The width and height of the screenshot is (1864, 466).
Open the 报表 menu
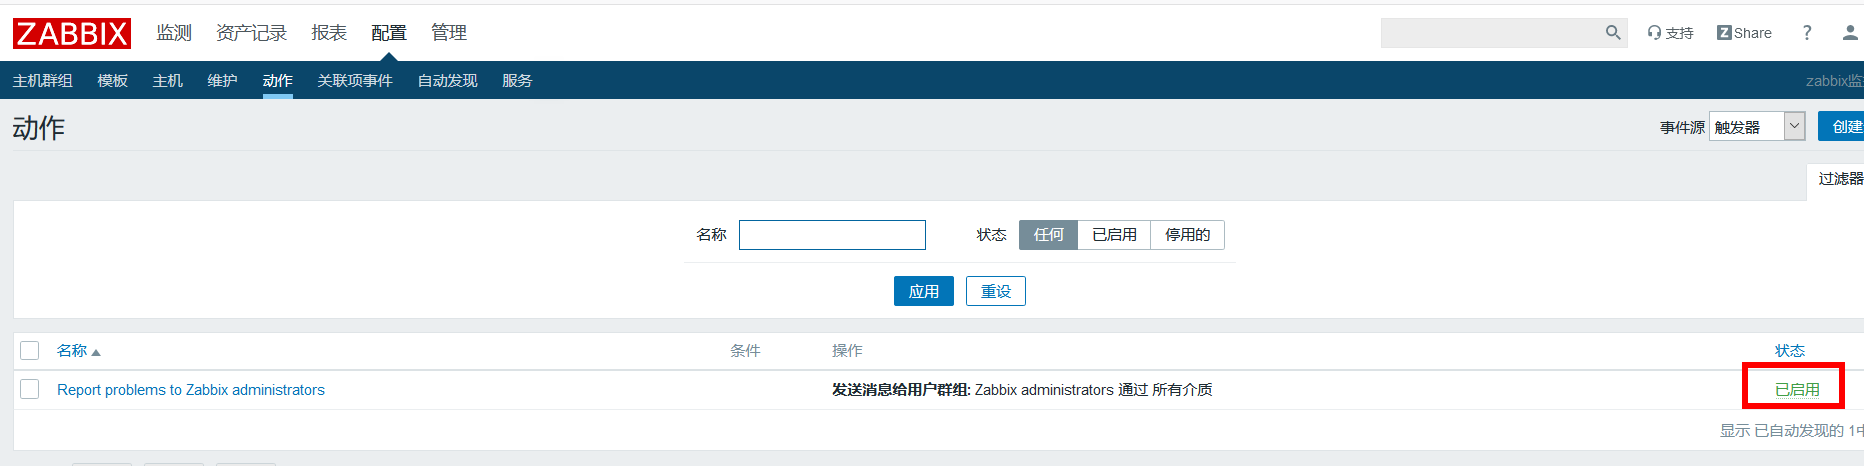point(329,33)
